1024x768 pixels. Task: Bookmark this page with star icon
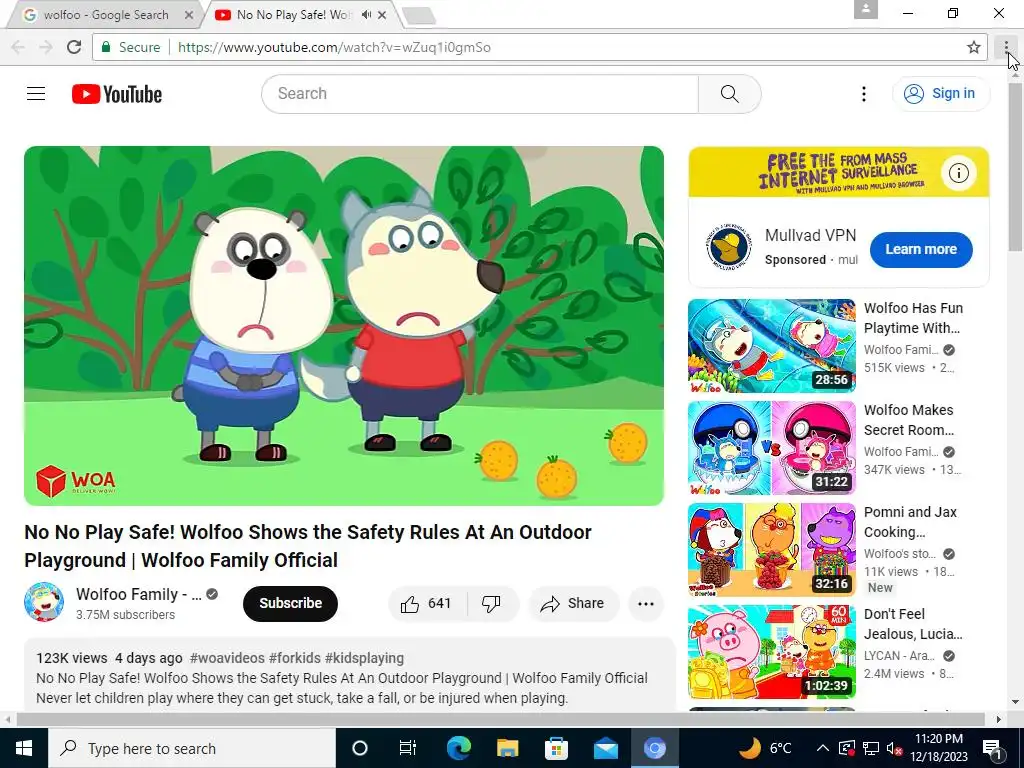coord(974,47)
